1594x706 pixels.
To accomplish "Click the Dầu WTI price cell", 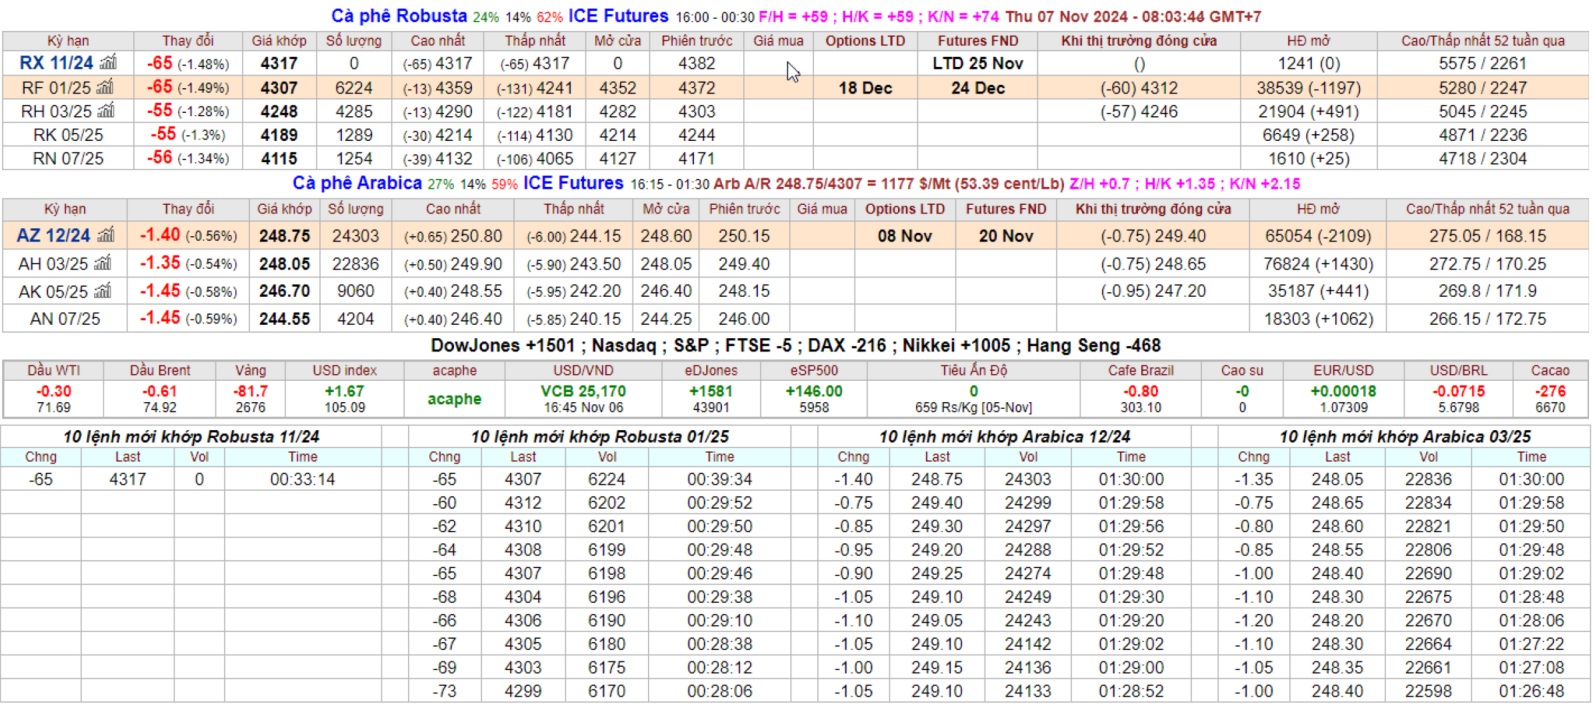I will 54,399.
